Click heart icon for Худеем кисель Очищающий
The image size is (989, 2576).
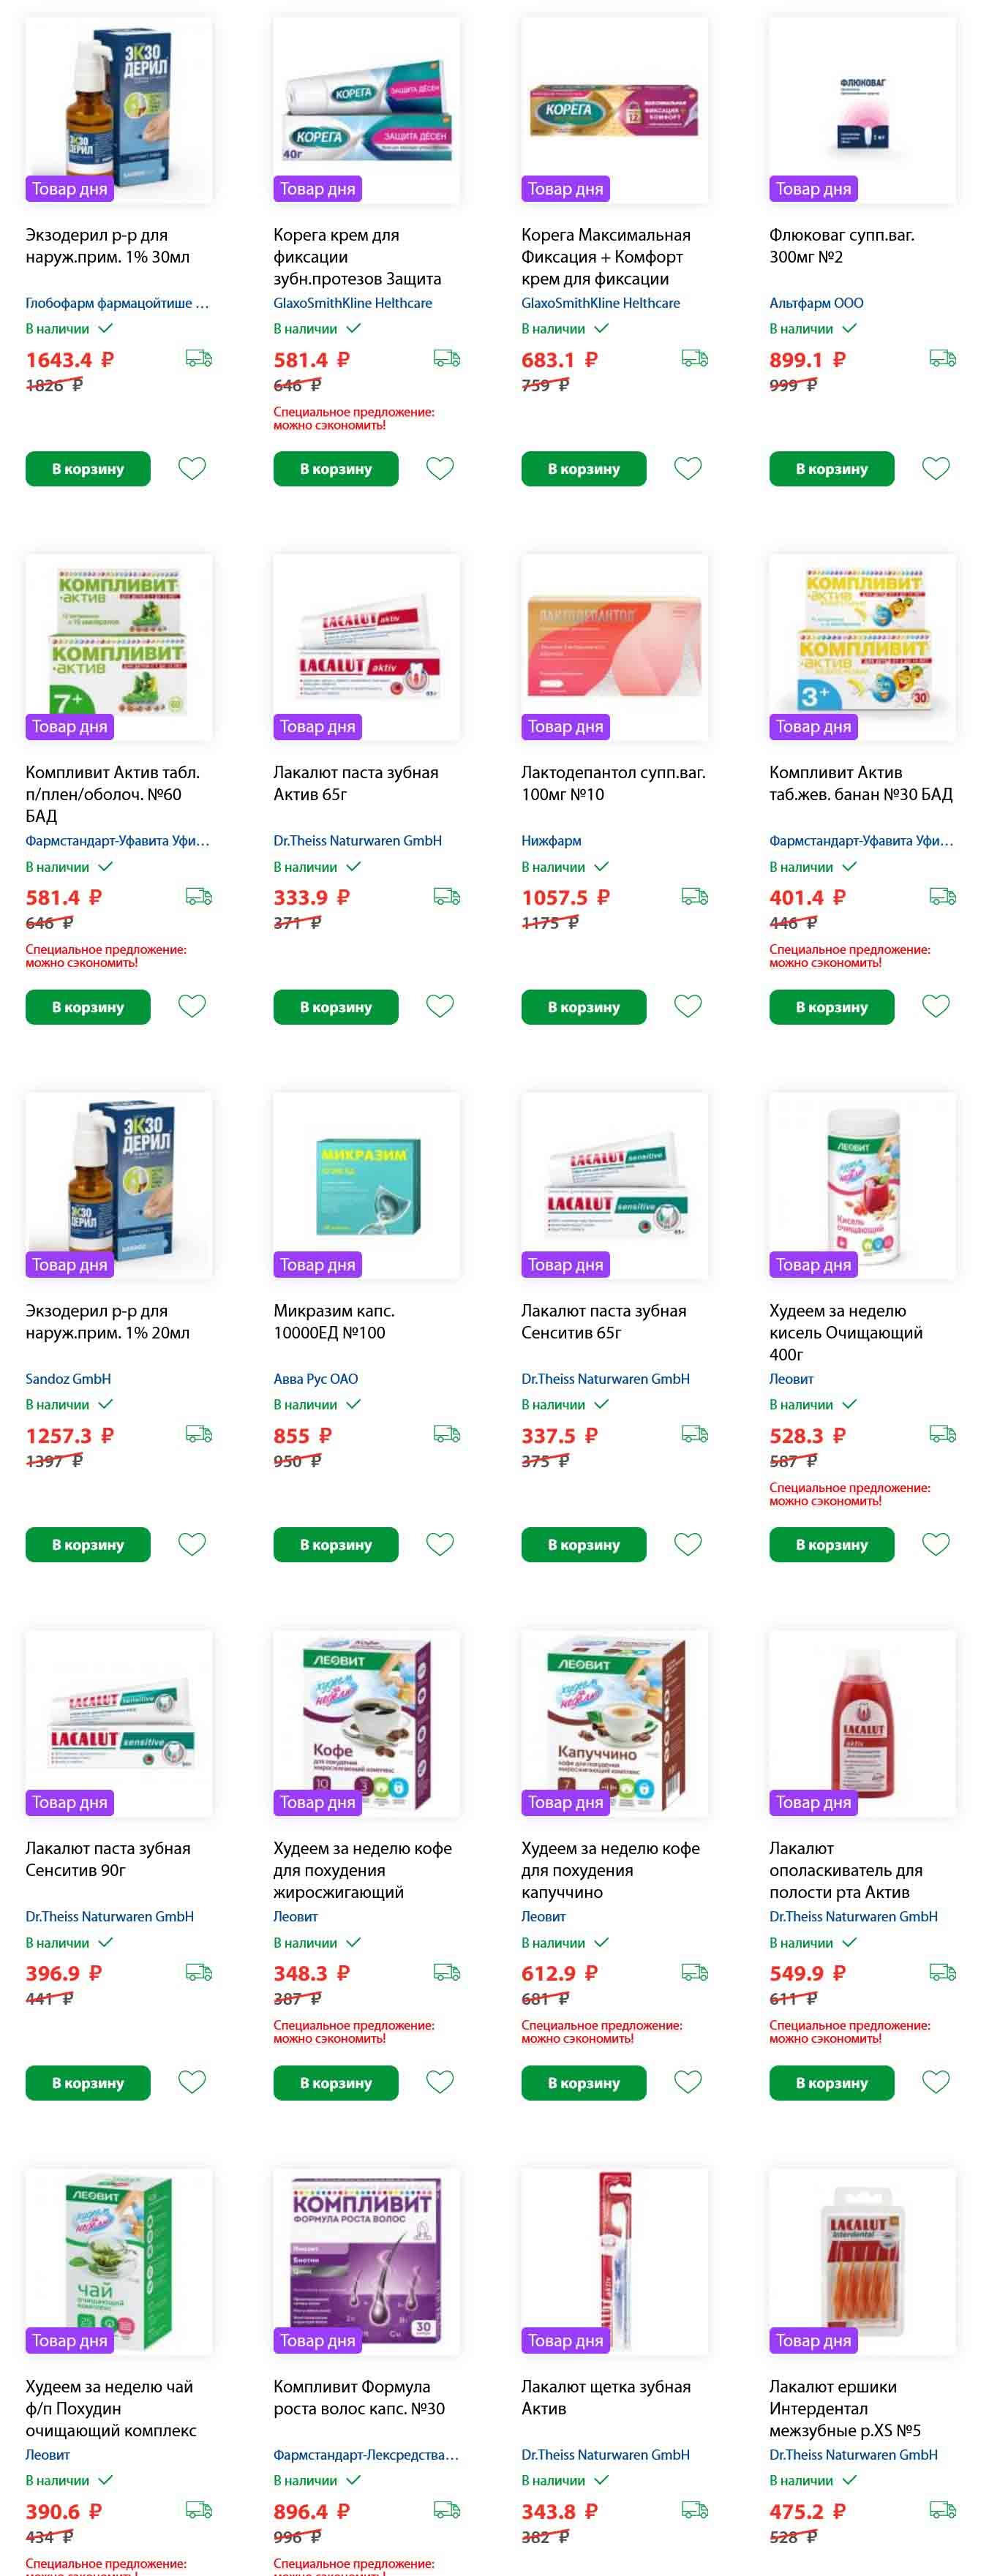pyautogui.click(x=936, y=1544)
